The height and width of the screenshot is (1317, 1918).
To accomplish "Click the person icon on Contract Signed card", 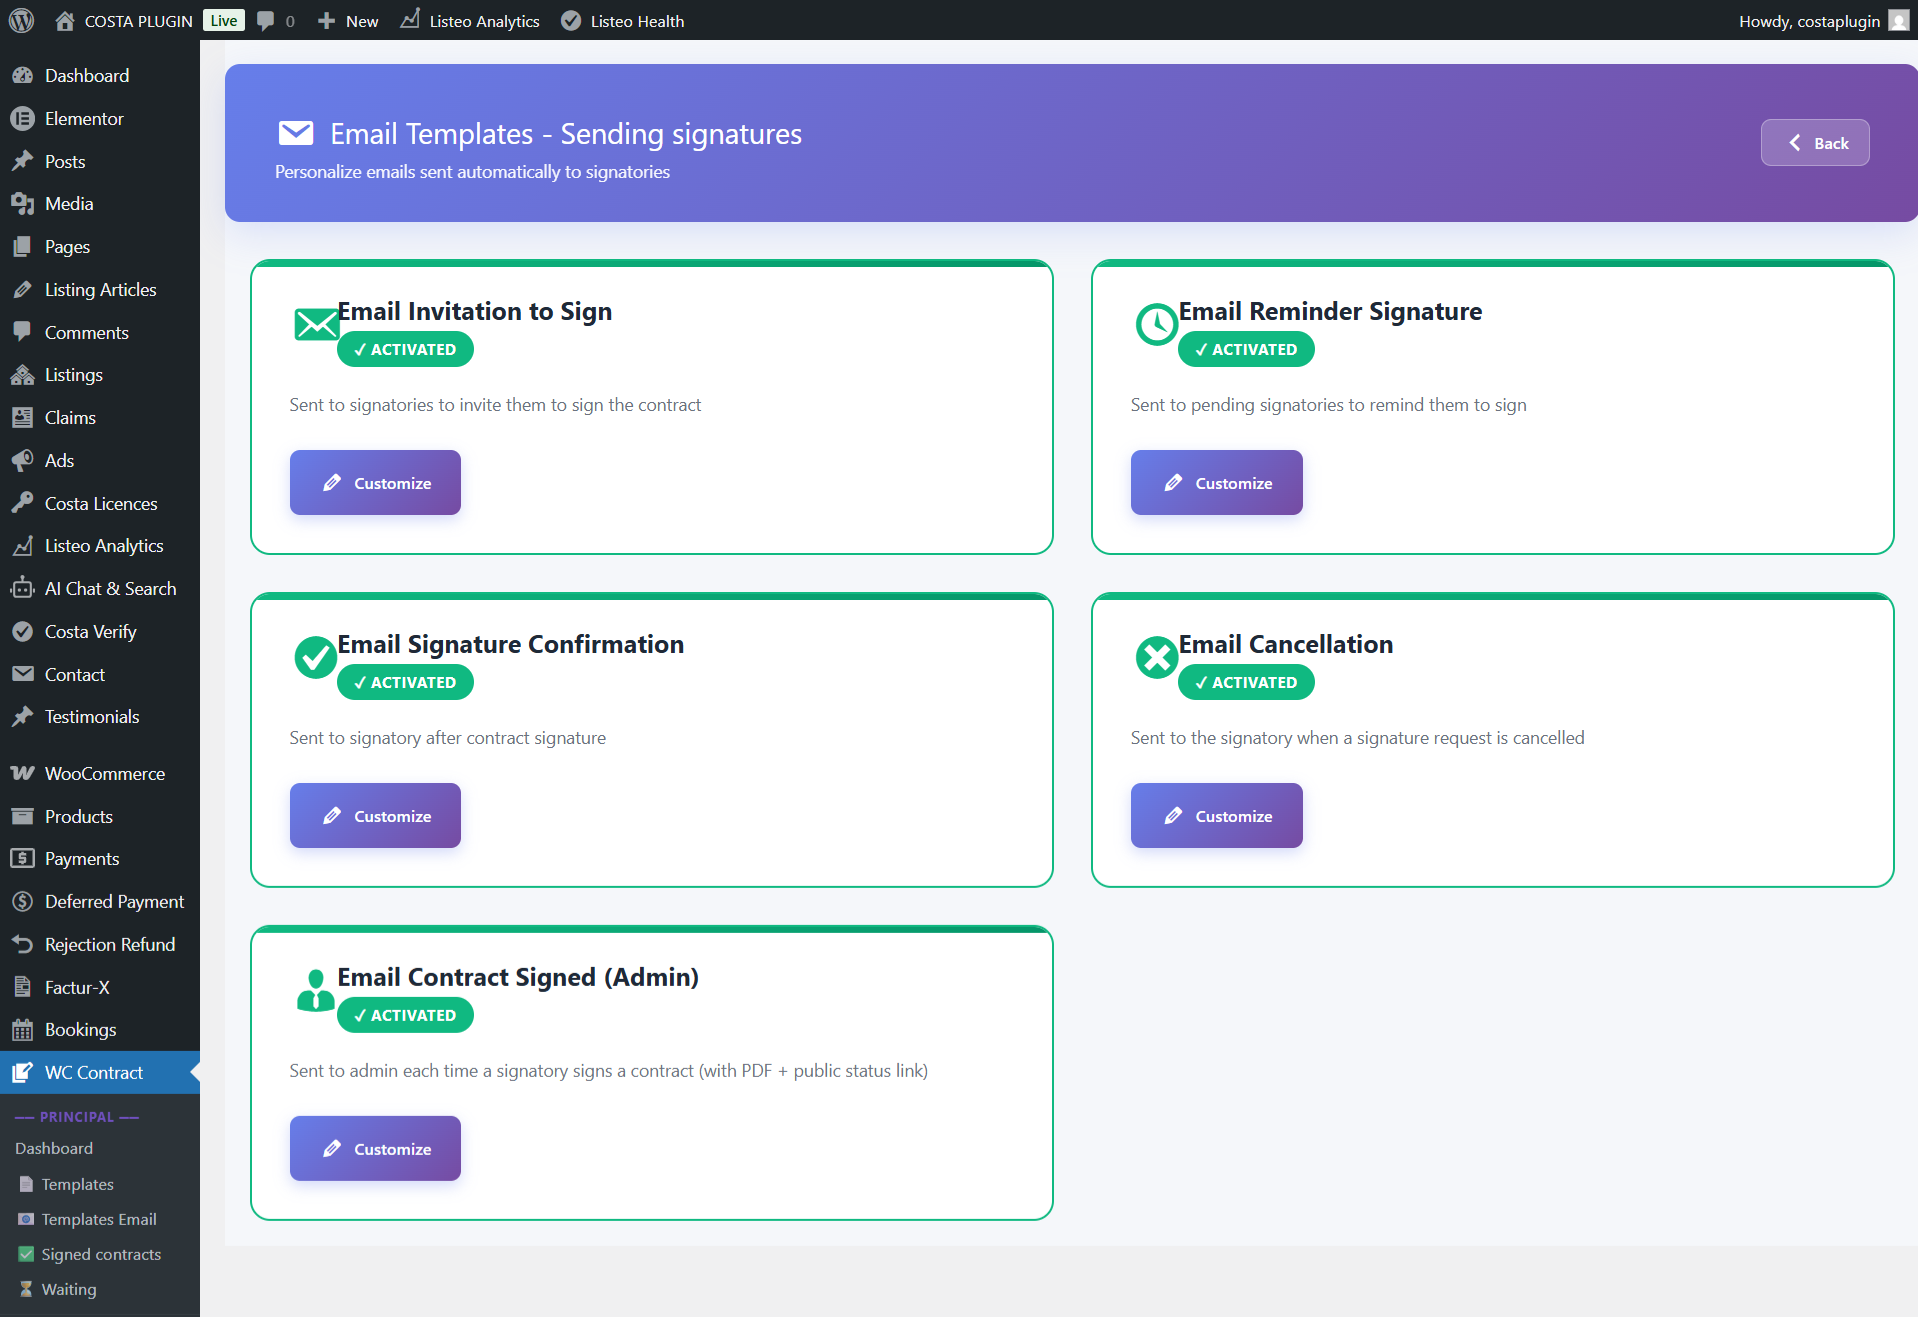I will pos(315,990).
